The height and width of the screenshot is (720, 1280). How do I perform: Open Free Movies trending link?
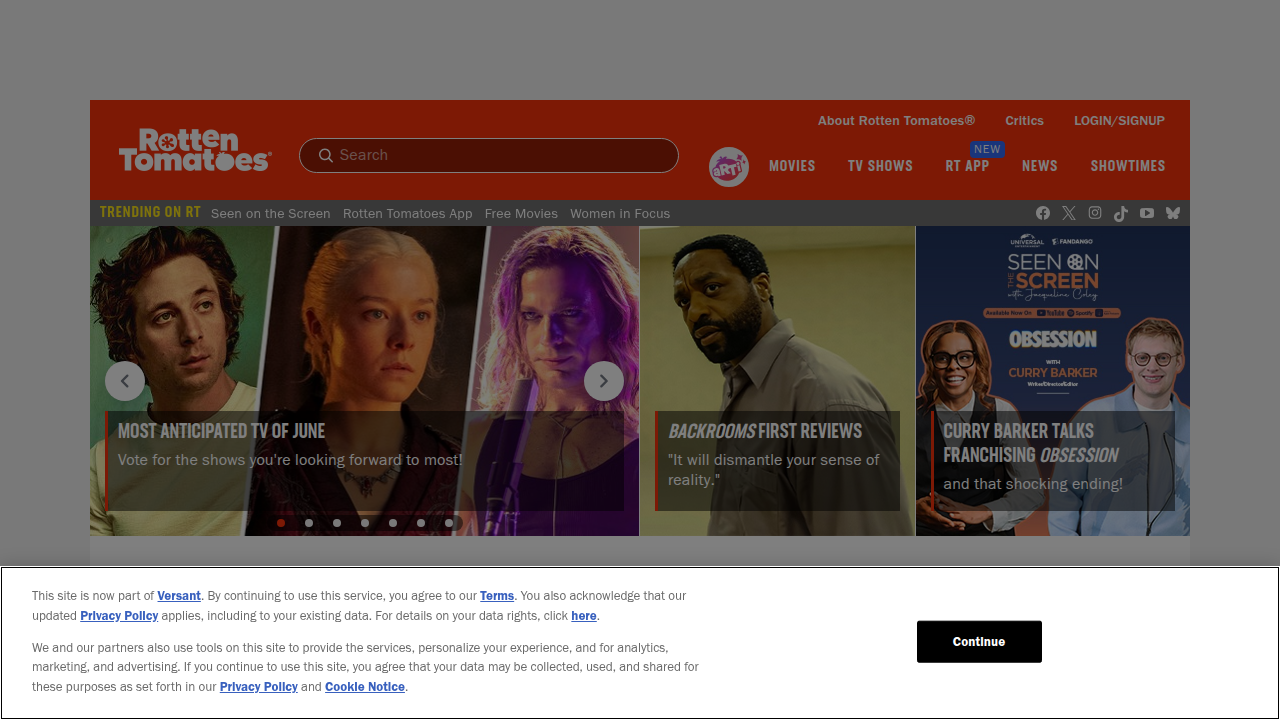[521, 214]
